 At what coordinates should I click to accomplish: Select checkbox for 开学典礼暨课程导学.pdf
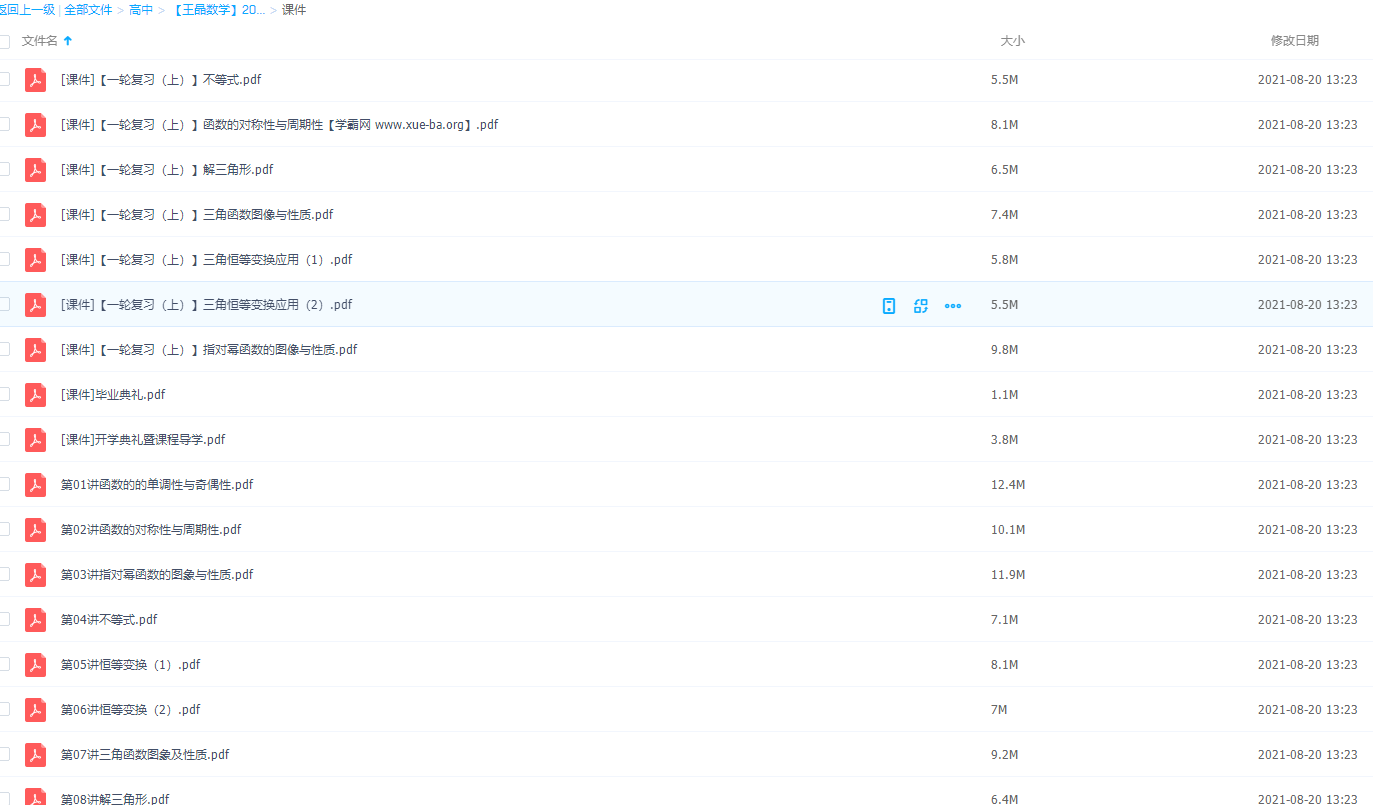pyautogui.click(x=4, y=440)
